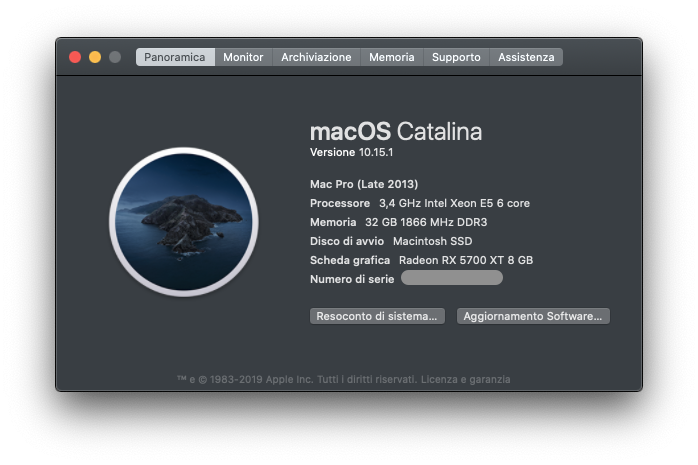Click the Radeon RX 5700 XT 8 GB value
This screenshot has width=698, height=465.
pos(466,260)
